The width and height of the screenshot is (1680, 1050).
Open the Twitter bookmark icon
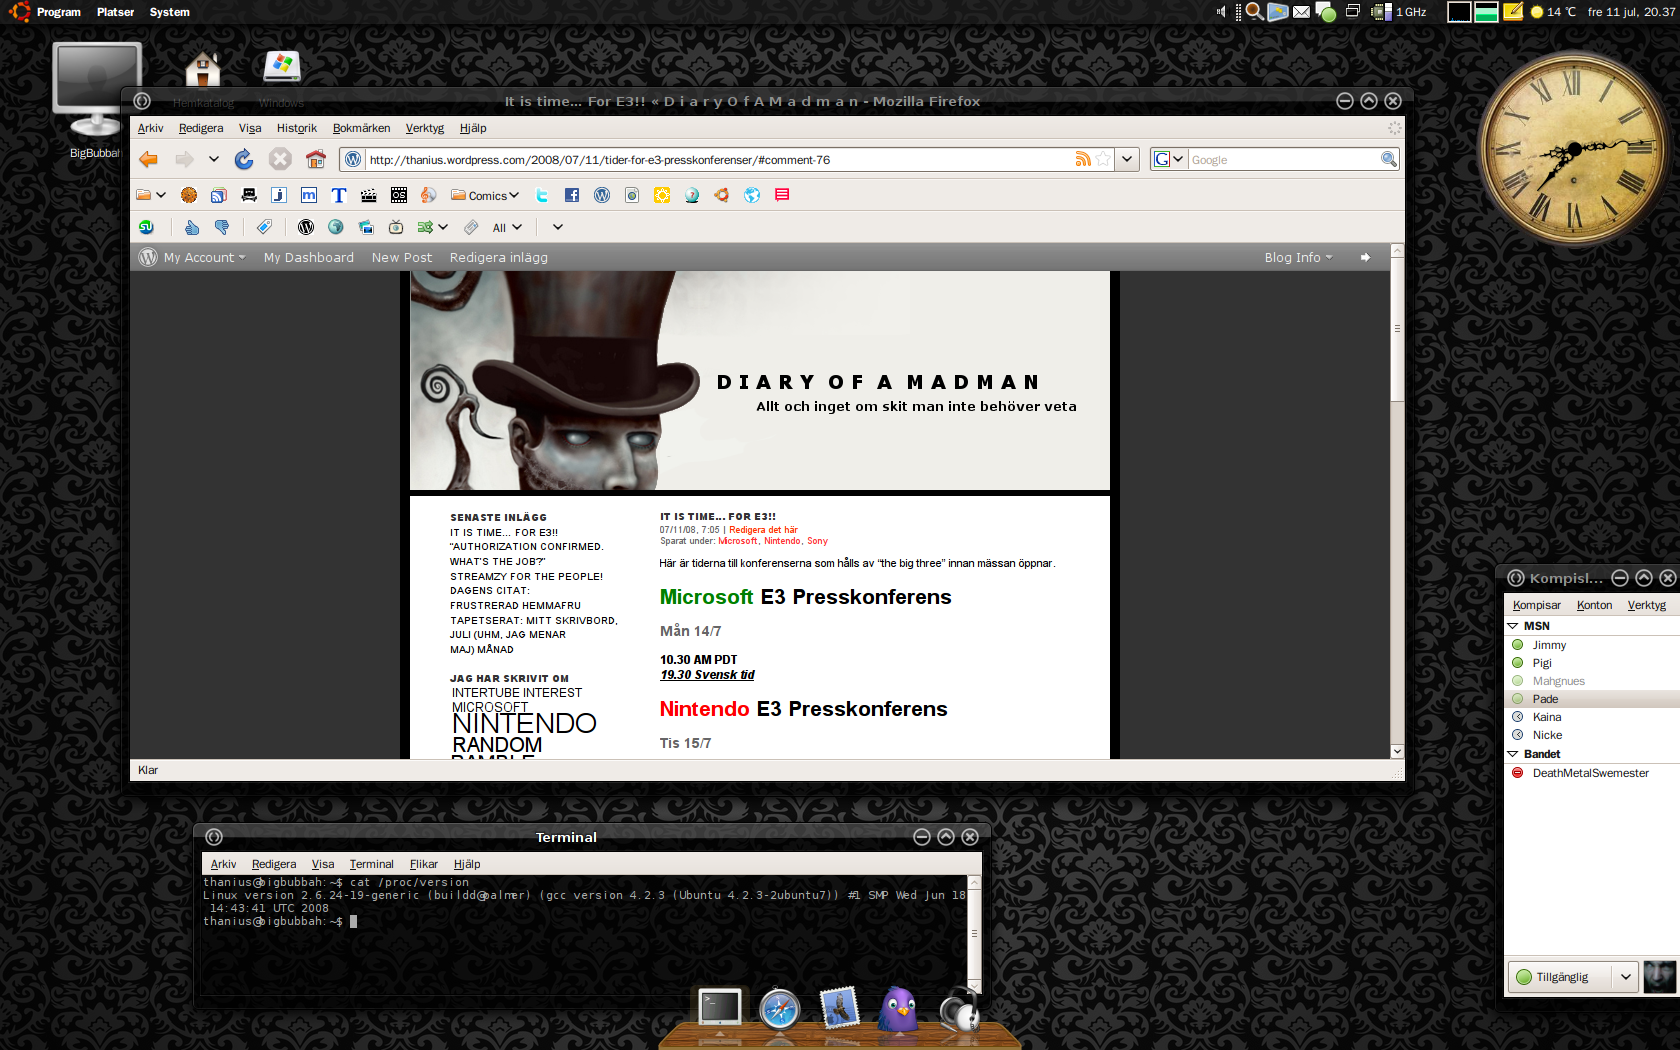tap(542, 196)
